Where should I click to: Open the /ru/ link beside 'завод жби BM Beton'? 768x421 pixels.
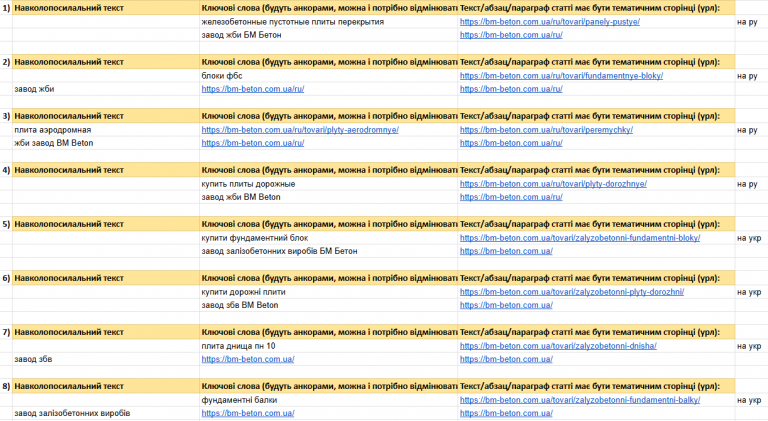(511, 197)
